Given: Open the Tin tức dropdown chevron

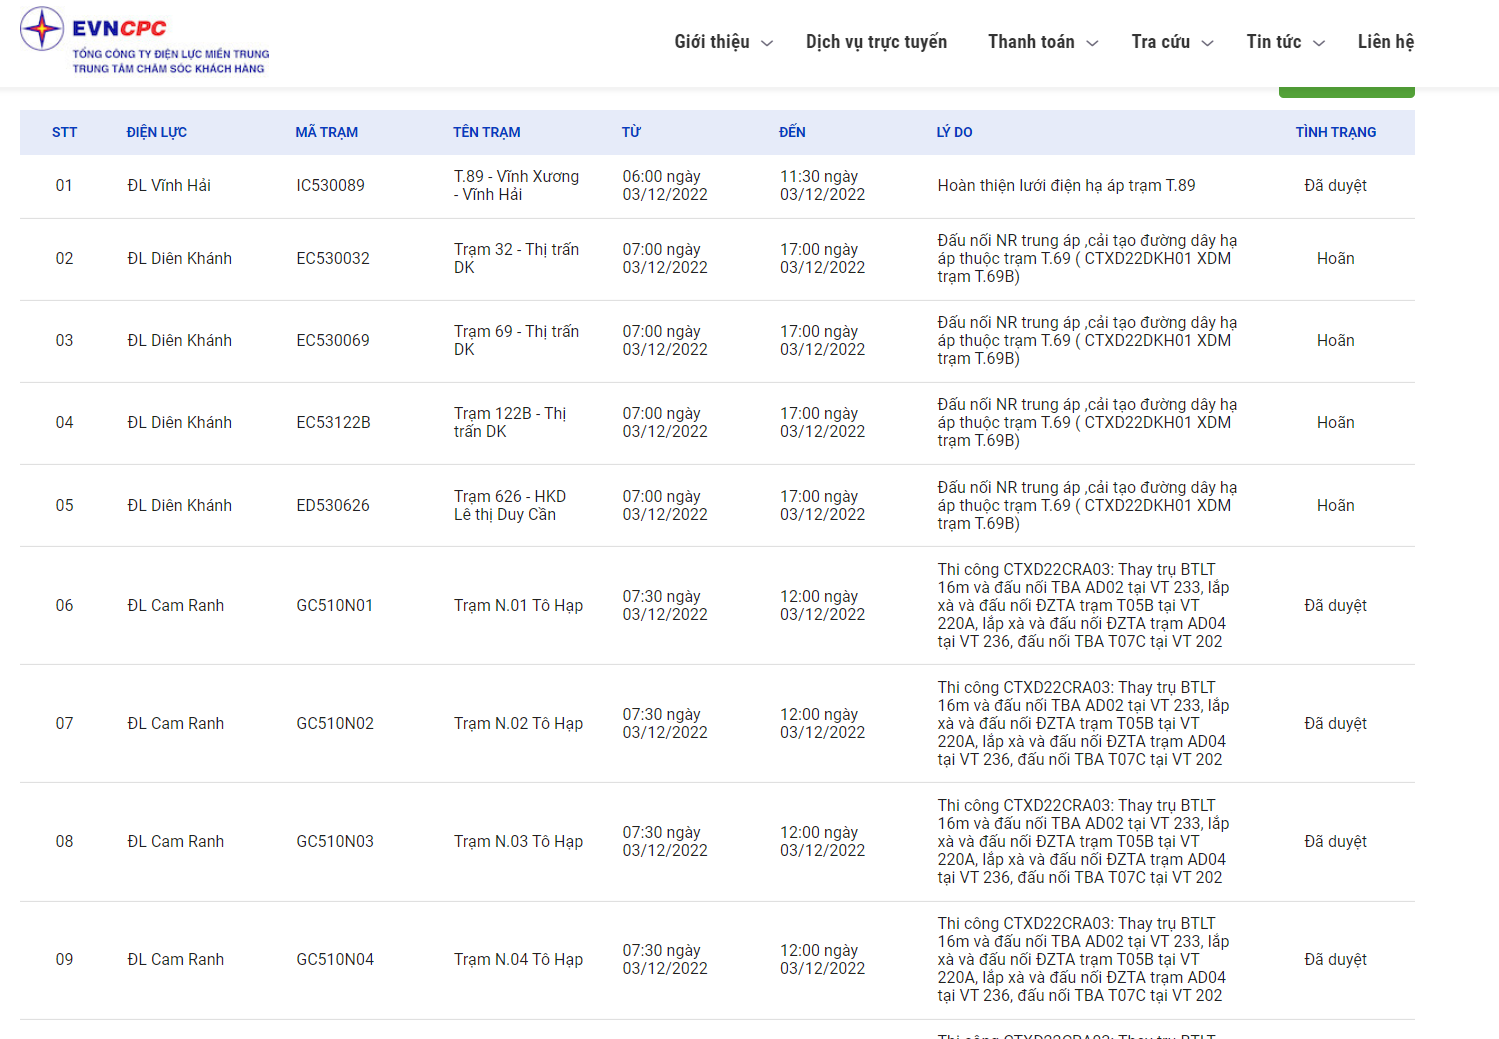Looking at the screenshot, I should (1318, 43).
